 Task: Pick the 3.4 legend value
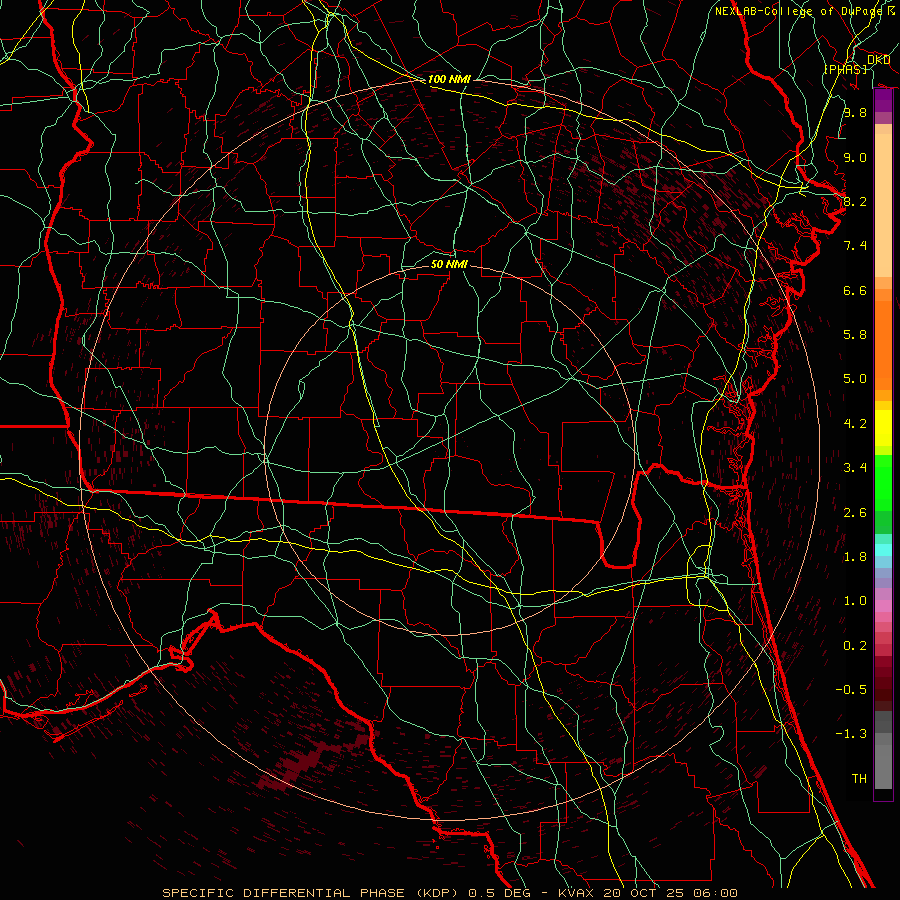click(x=855, y=468)
